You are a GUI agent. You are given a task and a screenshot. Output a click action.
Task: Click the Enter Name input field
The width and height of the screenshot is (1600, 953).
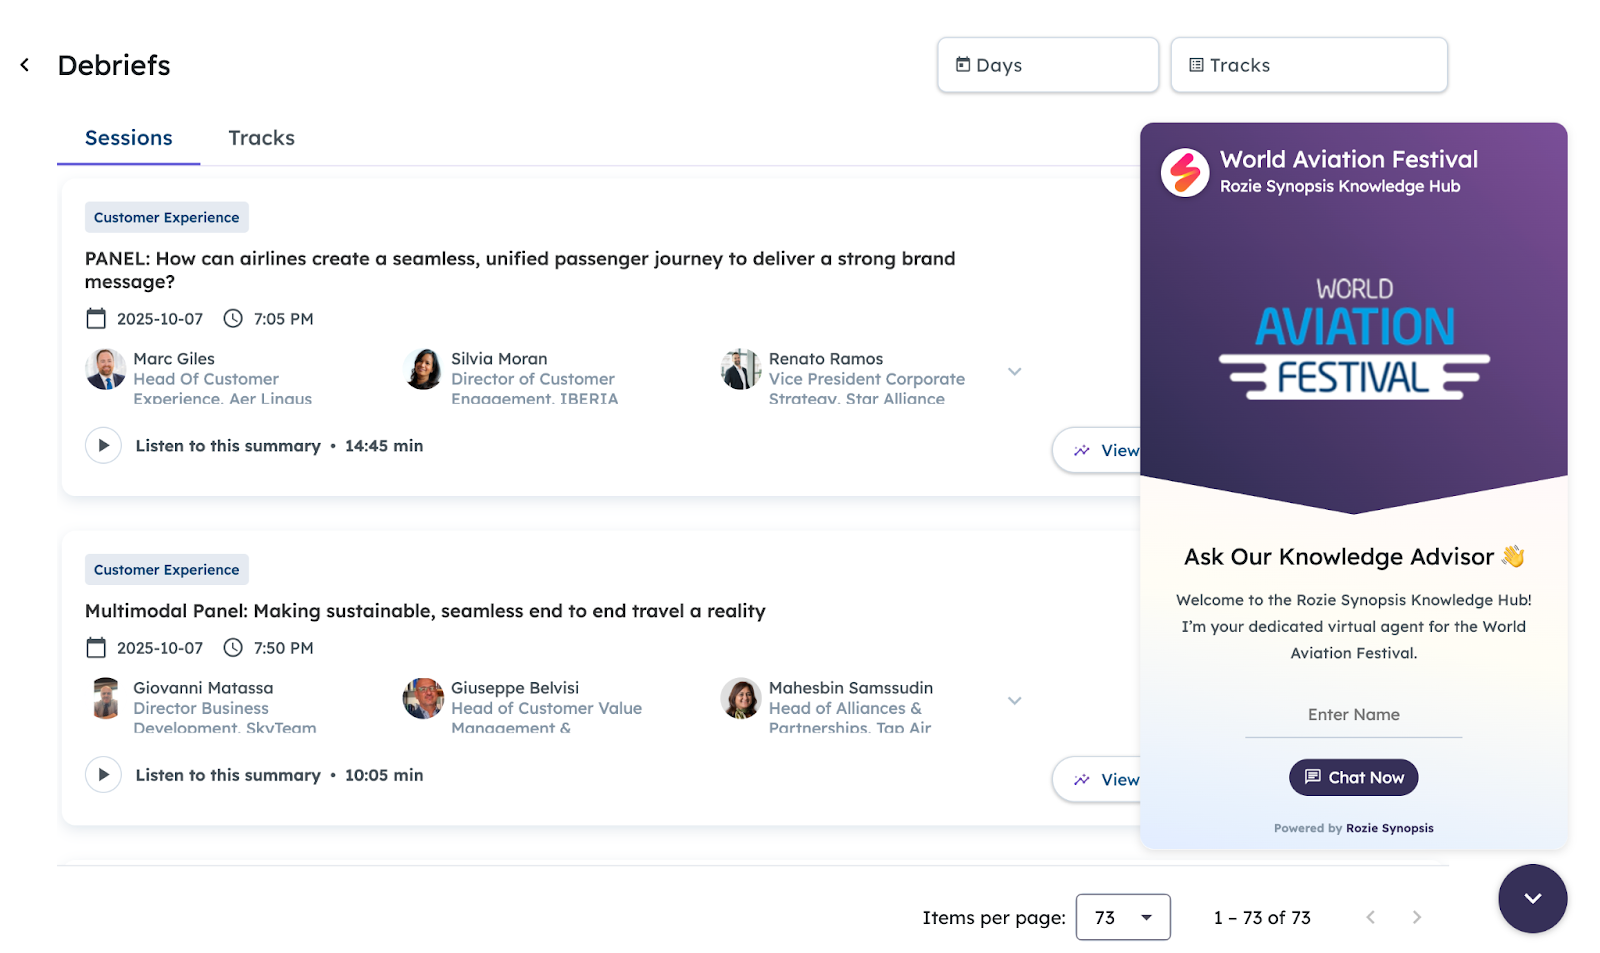tap(1353, 716)
